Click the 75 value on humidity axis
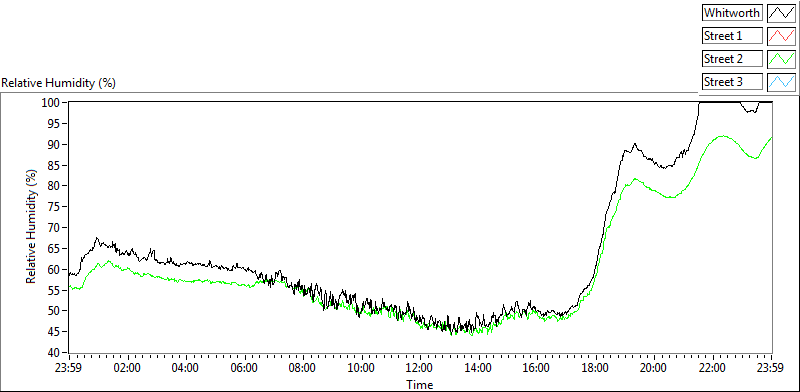 pos(55,207)
